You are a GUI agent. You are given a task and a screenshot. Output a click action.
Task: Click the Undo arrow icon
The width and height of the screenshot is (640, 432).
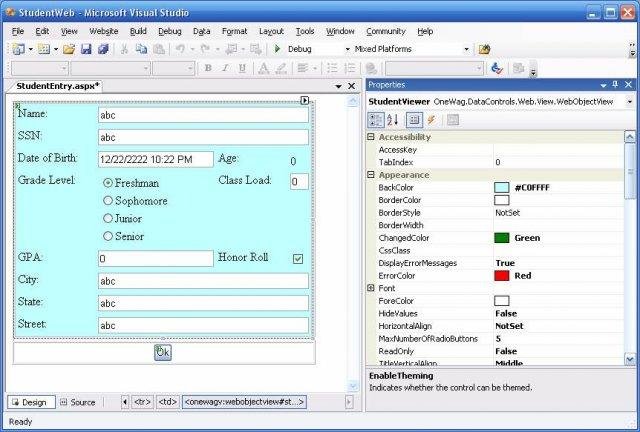pyautogui.click(x=180, y=49)
